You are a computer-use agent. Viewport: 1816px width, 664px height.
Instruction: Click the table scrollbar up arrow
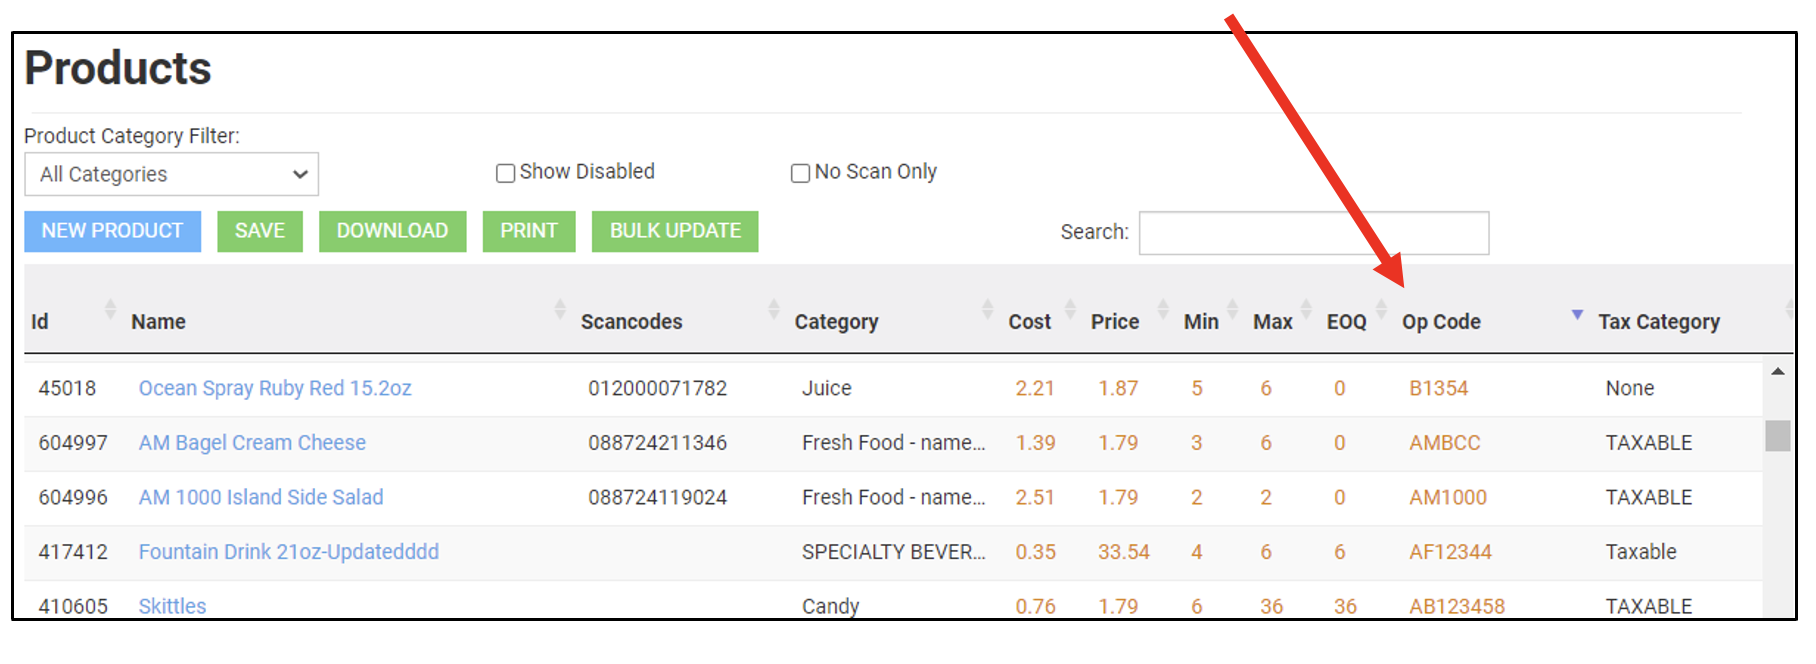tap(1777, 372)
